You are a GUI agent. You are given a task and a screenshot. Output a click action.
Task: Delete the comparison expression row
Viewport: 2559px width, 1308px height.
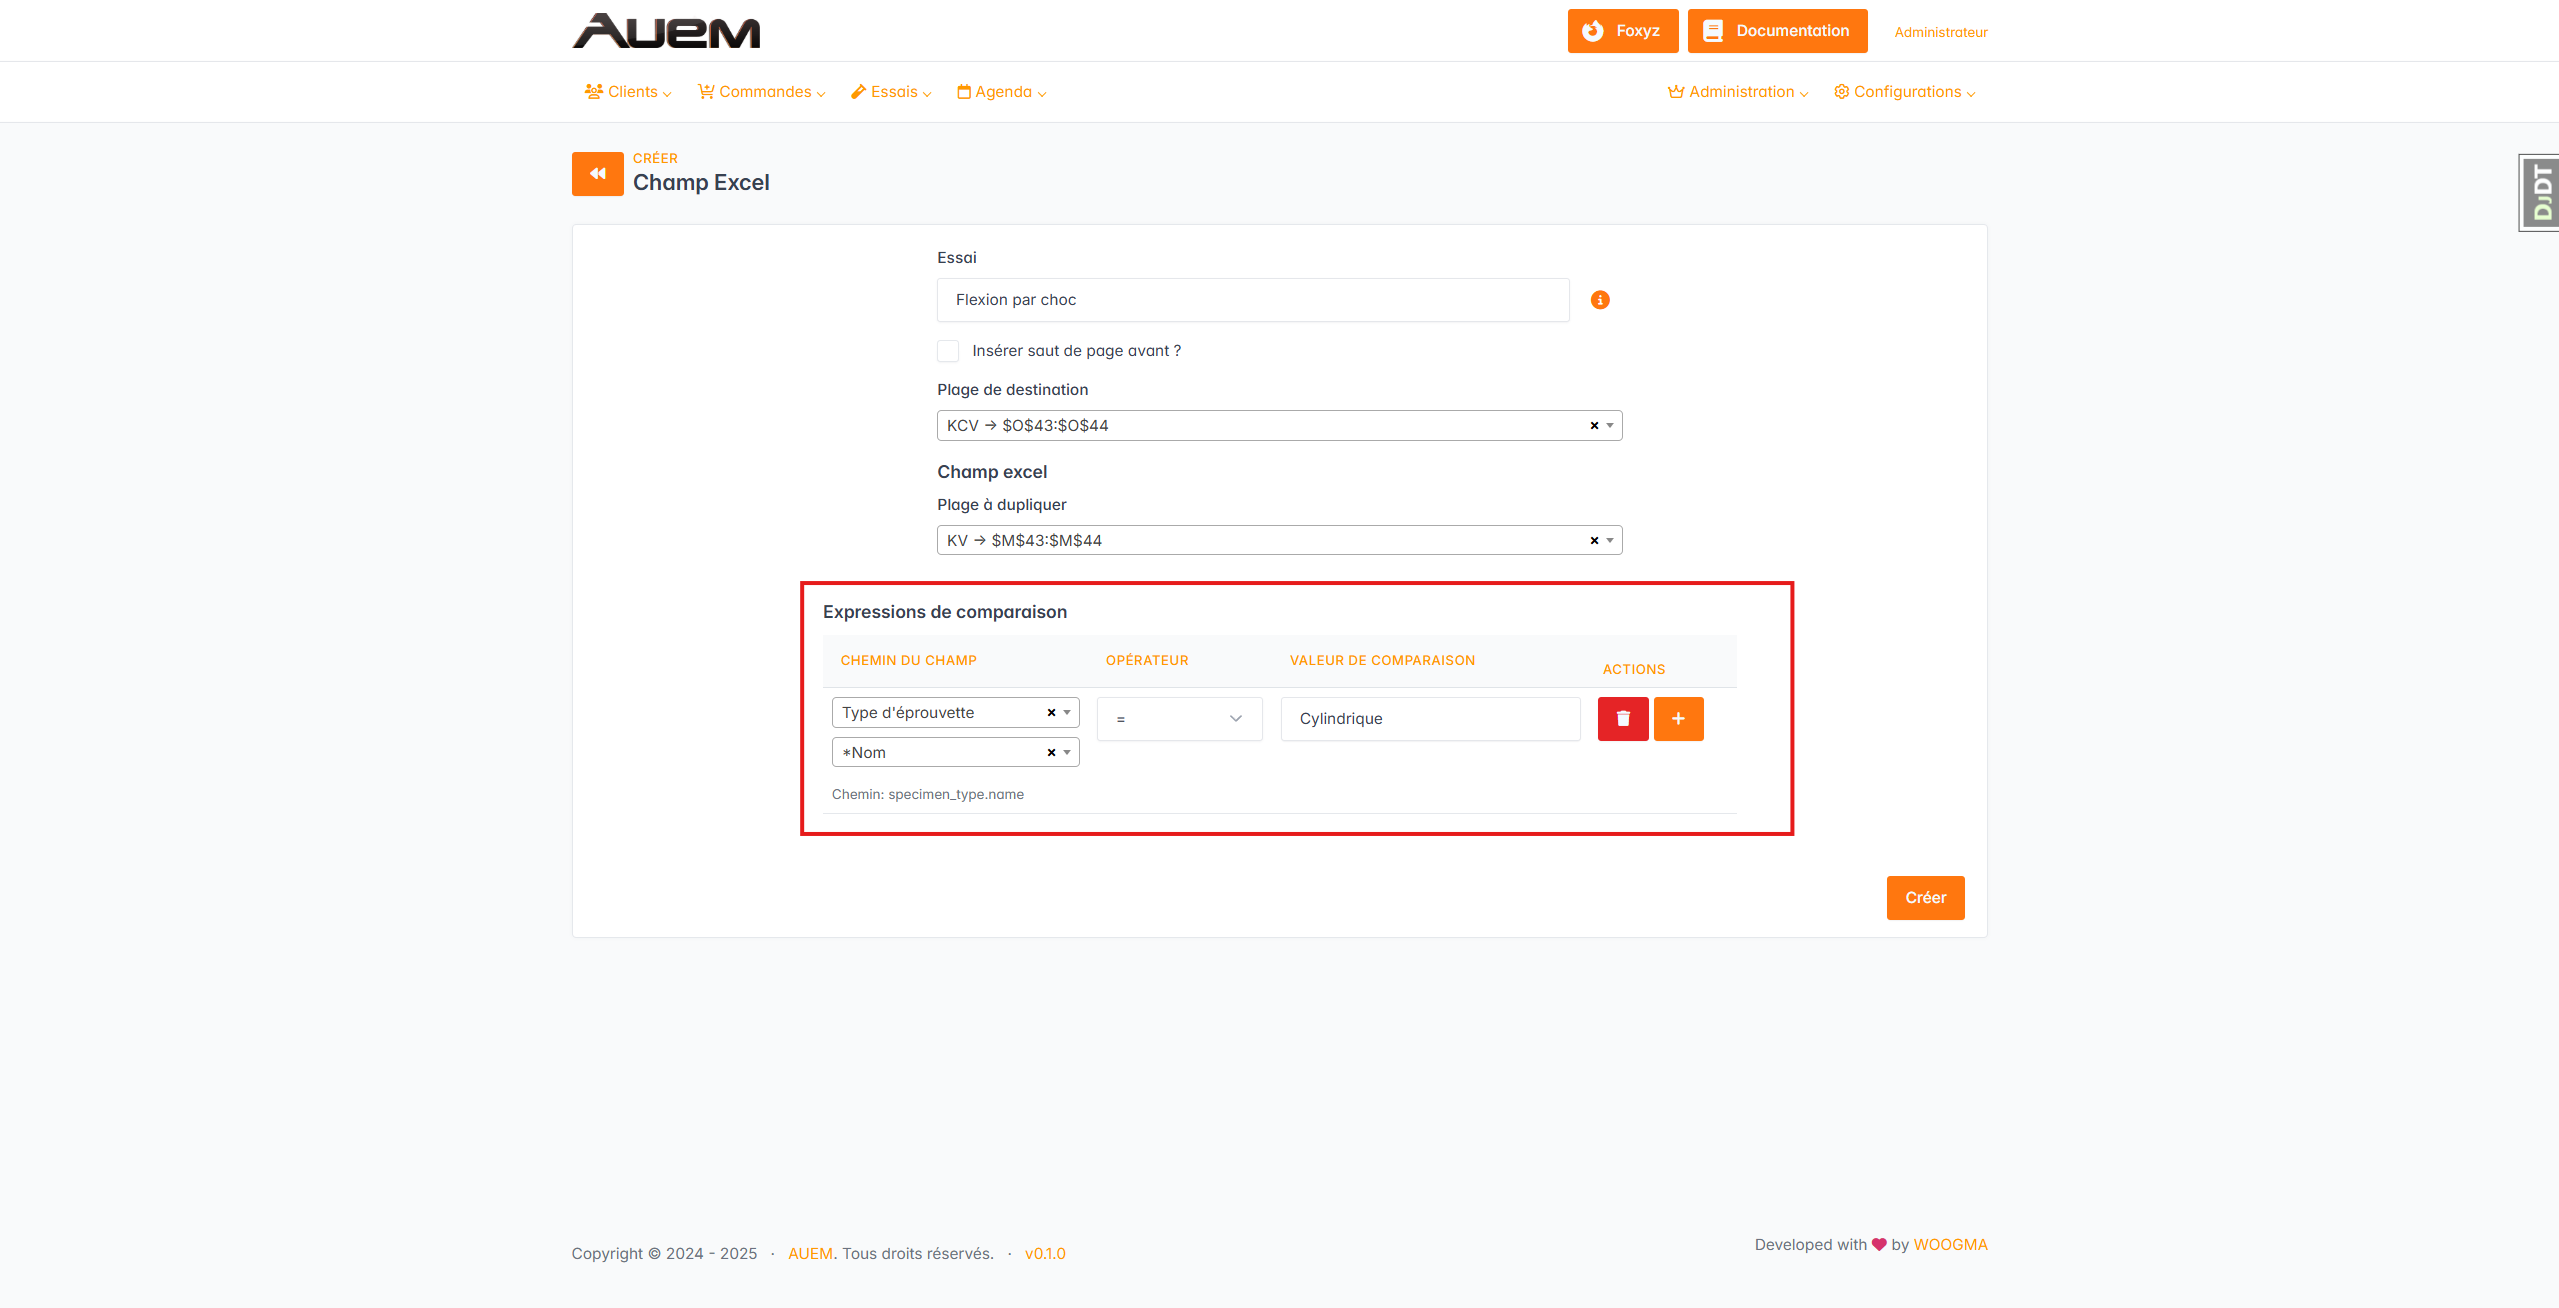point(1622,719)
